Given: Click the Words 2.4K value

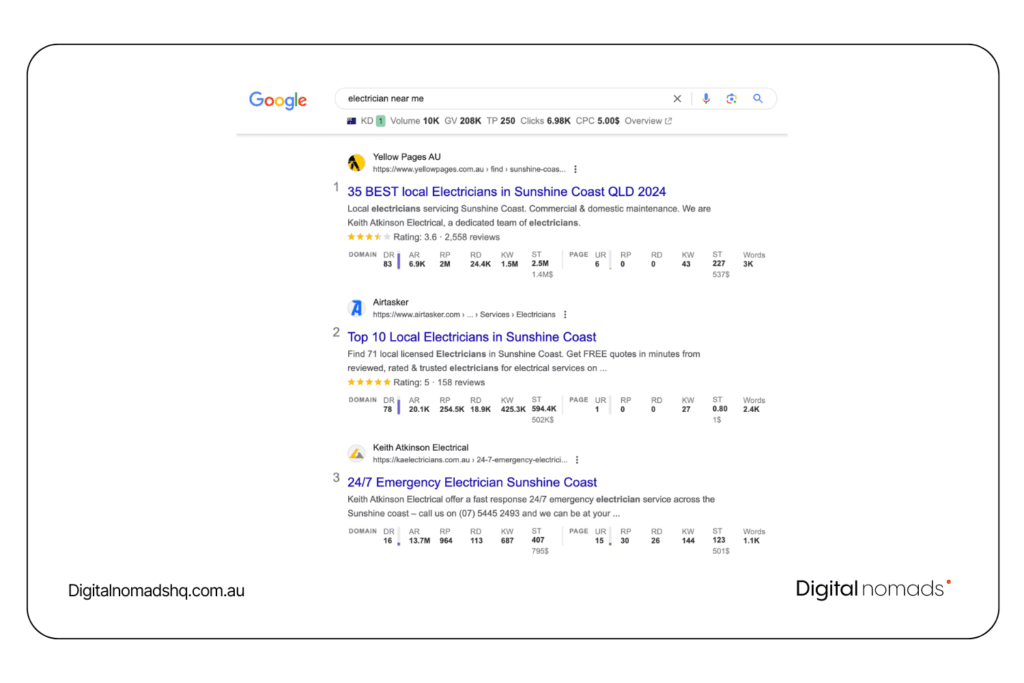Looking at the screenshot, I should click(x=751, y=409).
